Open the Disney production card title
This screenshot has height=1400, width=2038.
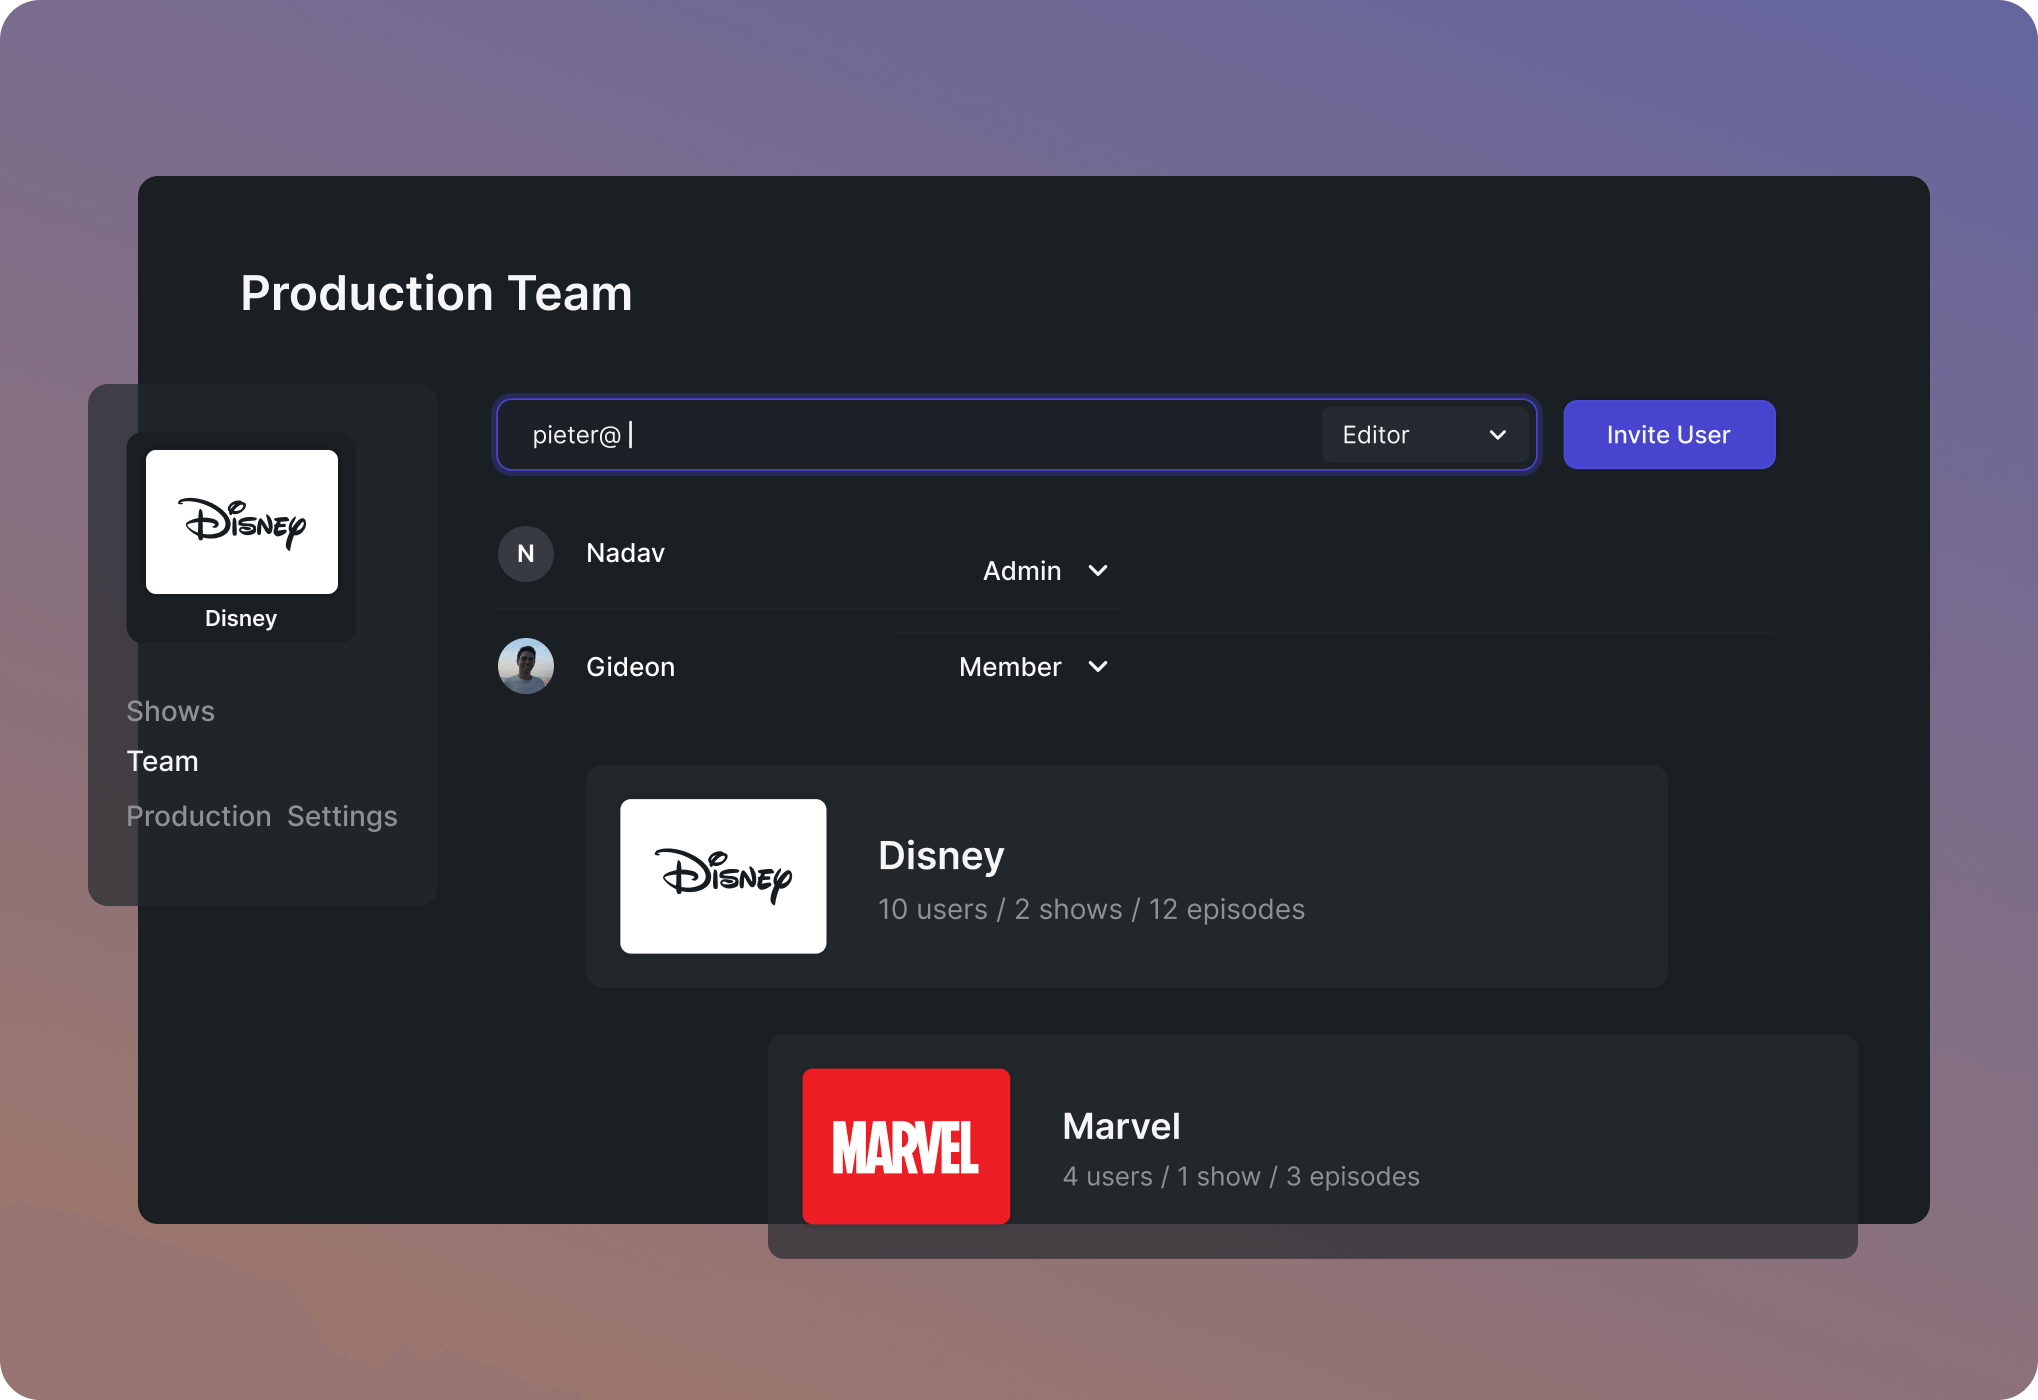click(x=941, y=856)
